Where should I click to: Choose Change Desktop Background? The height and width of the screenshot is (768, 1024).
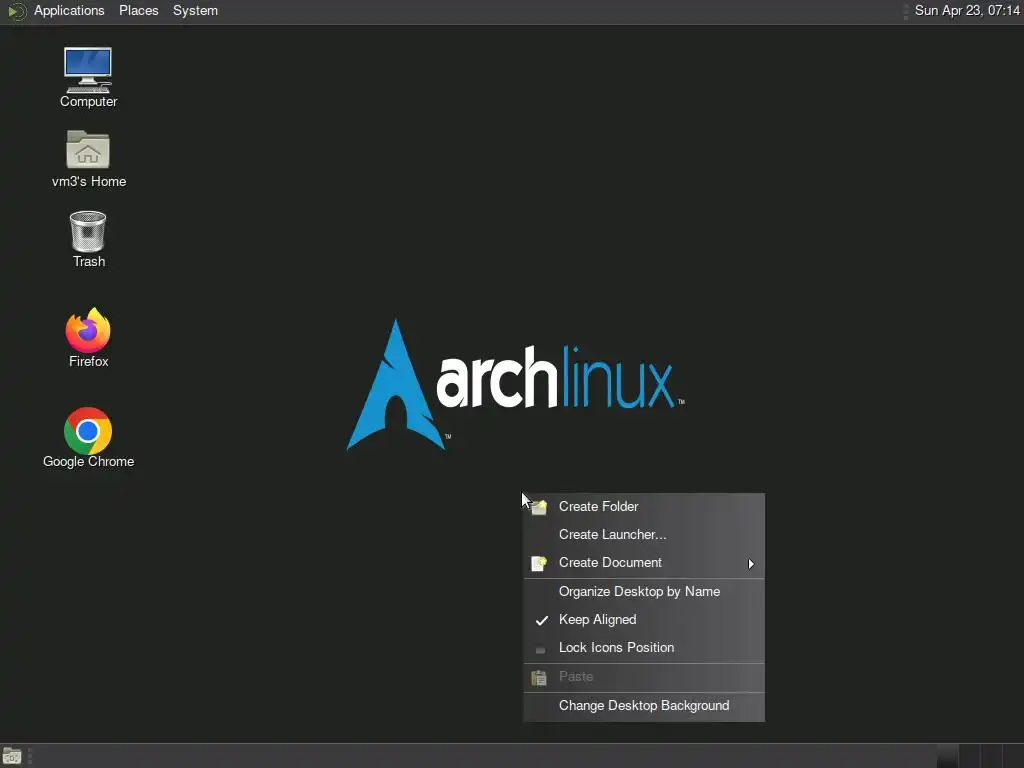click(x=644, y=706)
